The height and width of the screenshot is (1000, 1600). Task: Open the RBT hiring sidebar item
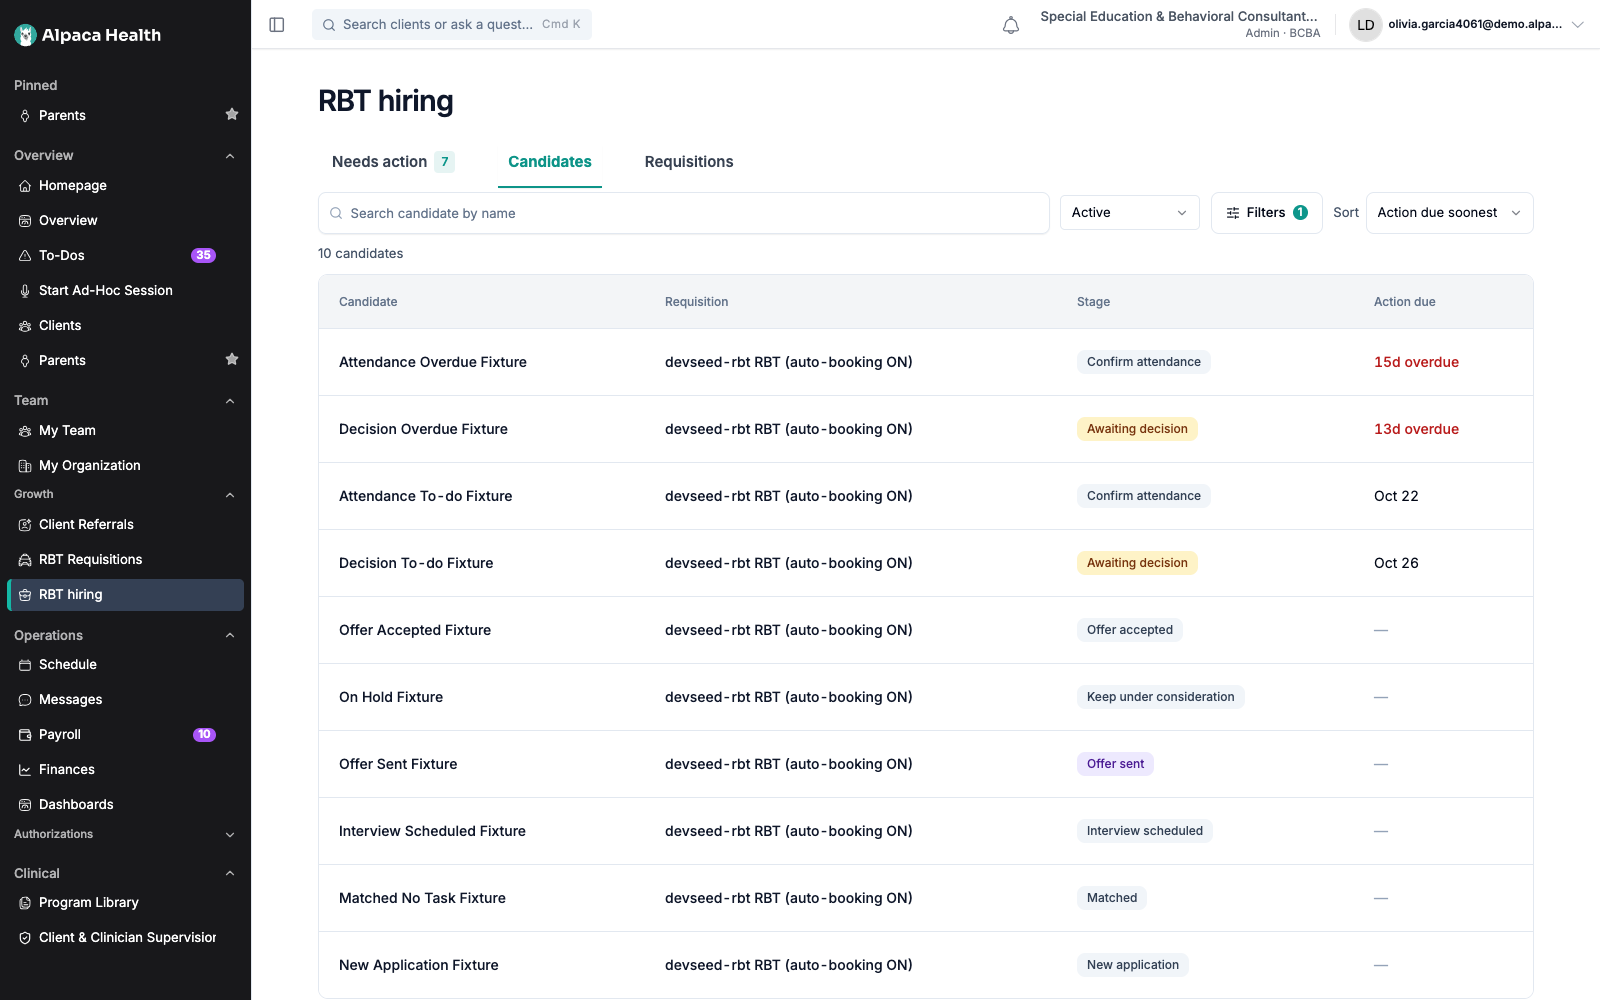[125, 595]
